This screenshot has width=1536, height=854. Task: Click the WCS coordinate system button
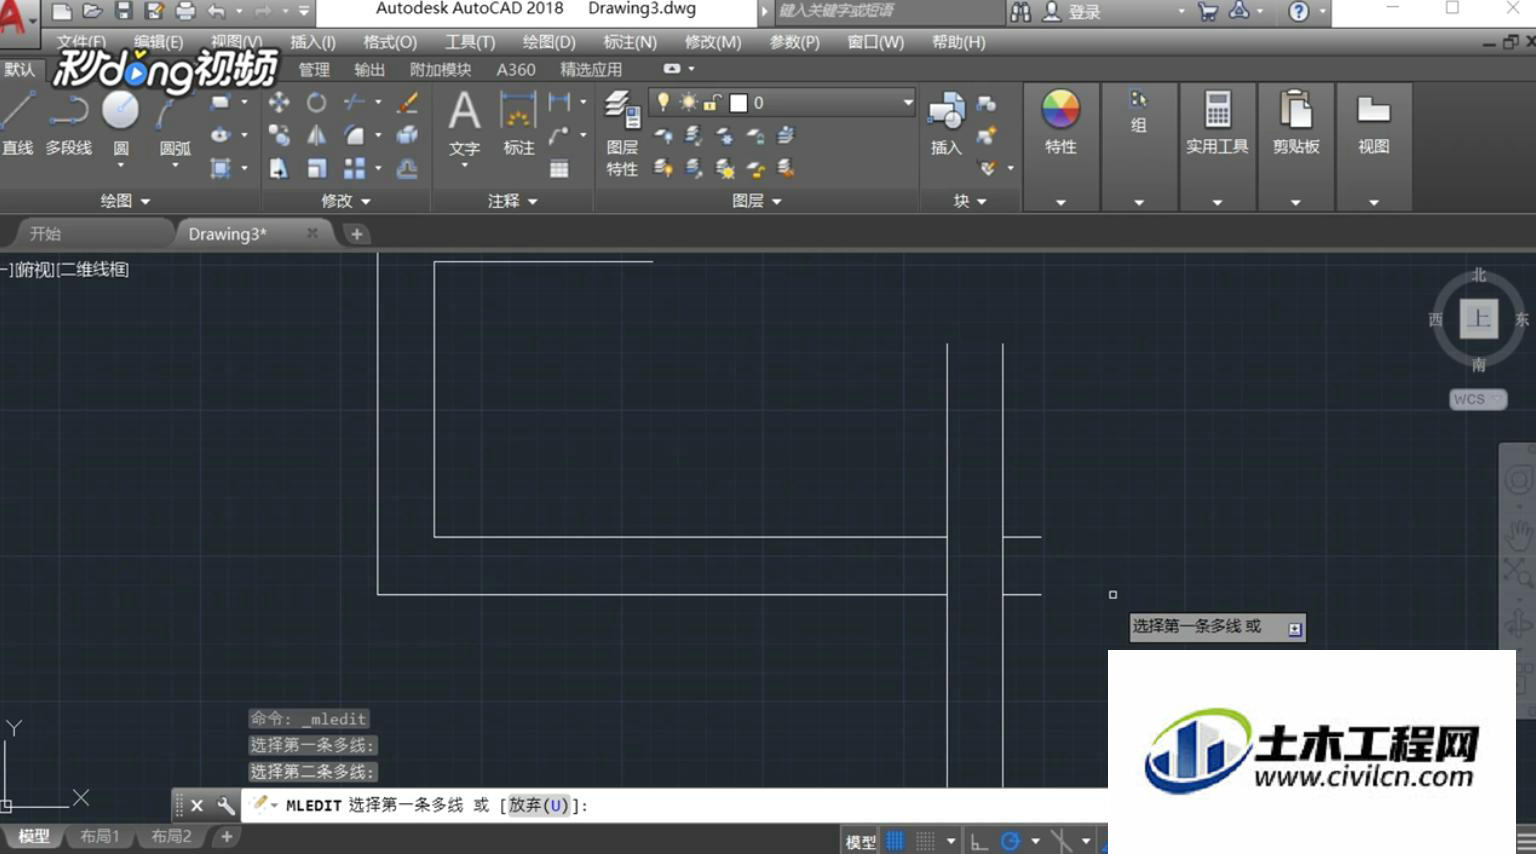tap(1478, 399)
